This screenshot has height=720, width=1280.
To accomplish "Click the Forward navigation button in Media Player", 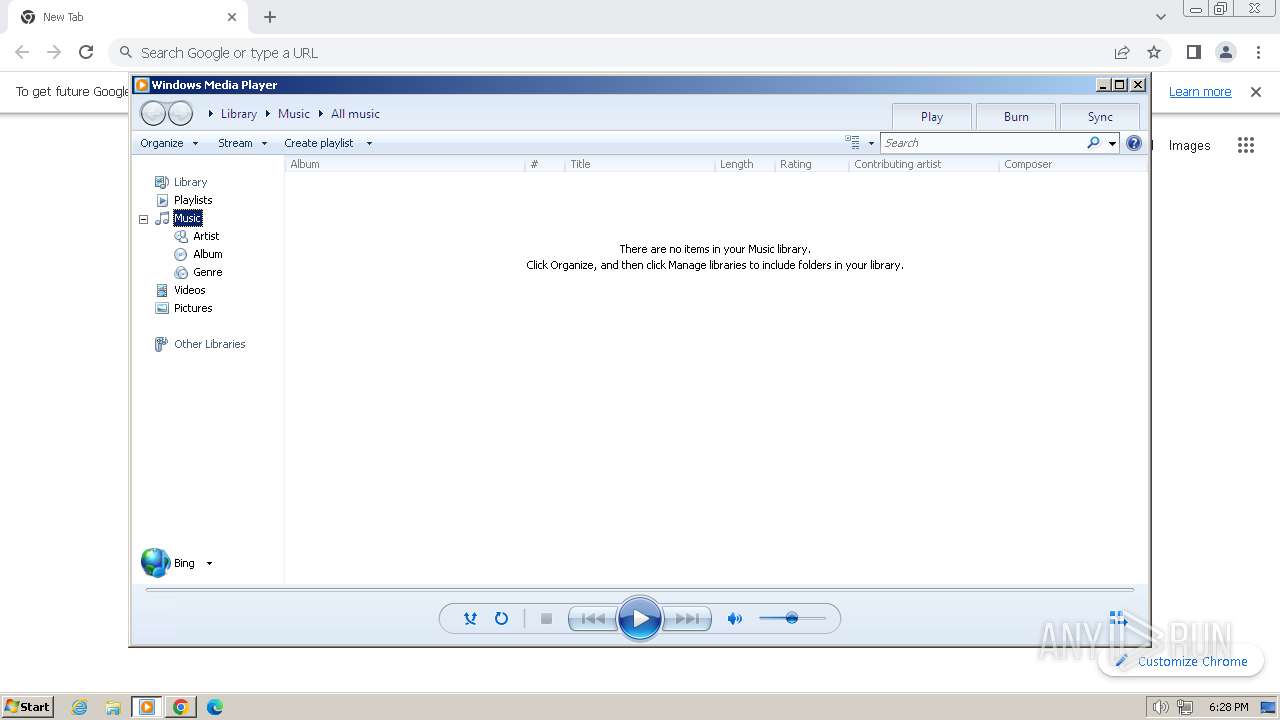I will click(x=180, y=114).
